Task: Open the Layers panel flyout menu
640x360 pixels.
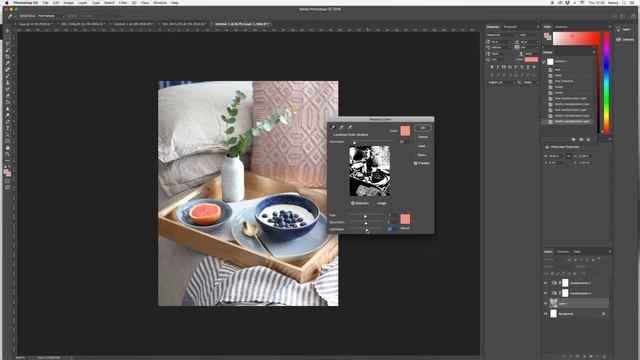Action: click(x=610, y=251)
